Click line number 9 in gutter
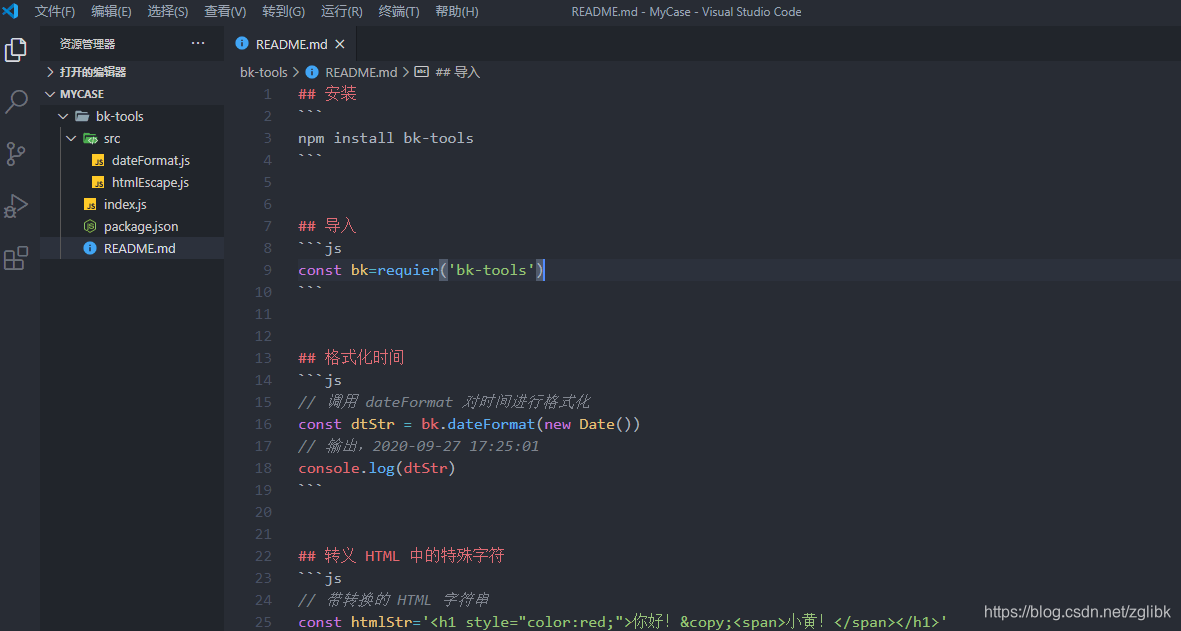1181x631 pixels. pyautogui.click(x=267, y=270)
